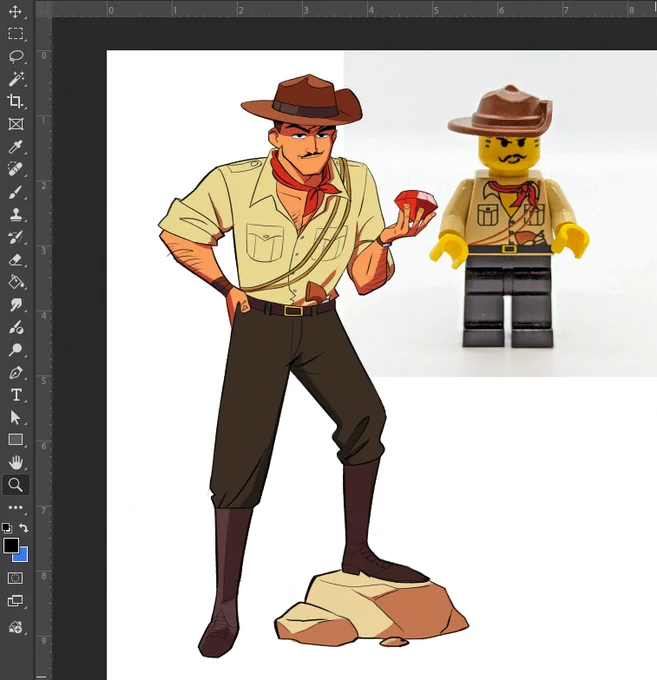Select the Hand tool
This screenshot has height=680, width=657.
[16, 462]
